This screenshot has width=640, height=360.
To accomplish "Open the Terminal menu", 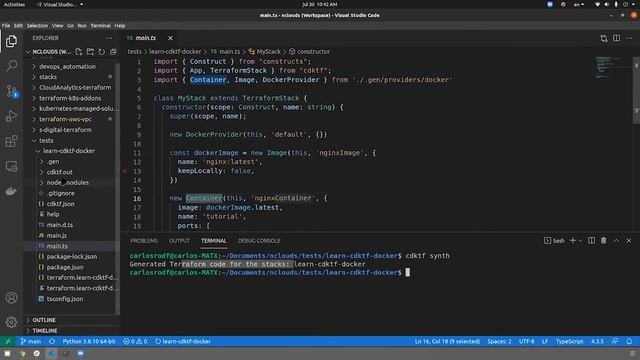I will point(100,26).
